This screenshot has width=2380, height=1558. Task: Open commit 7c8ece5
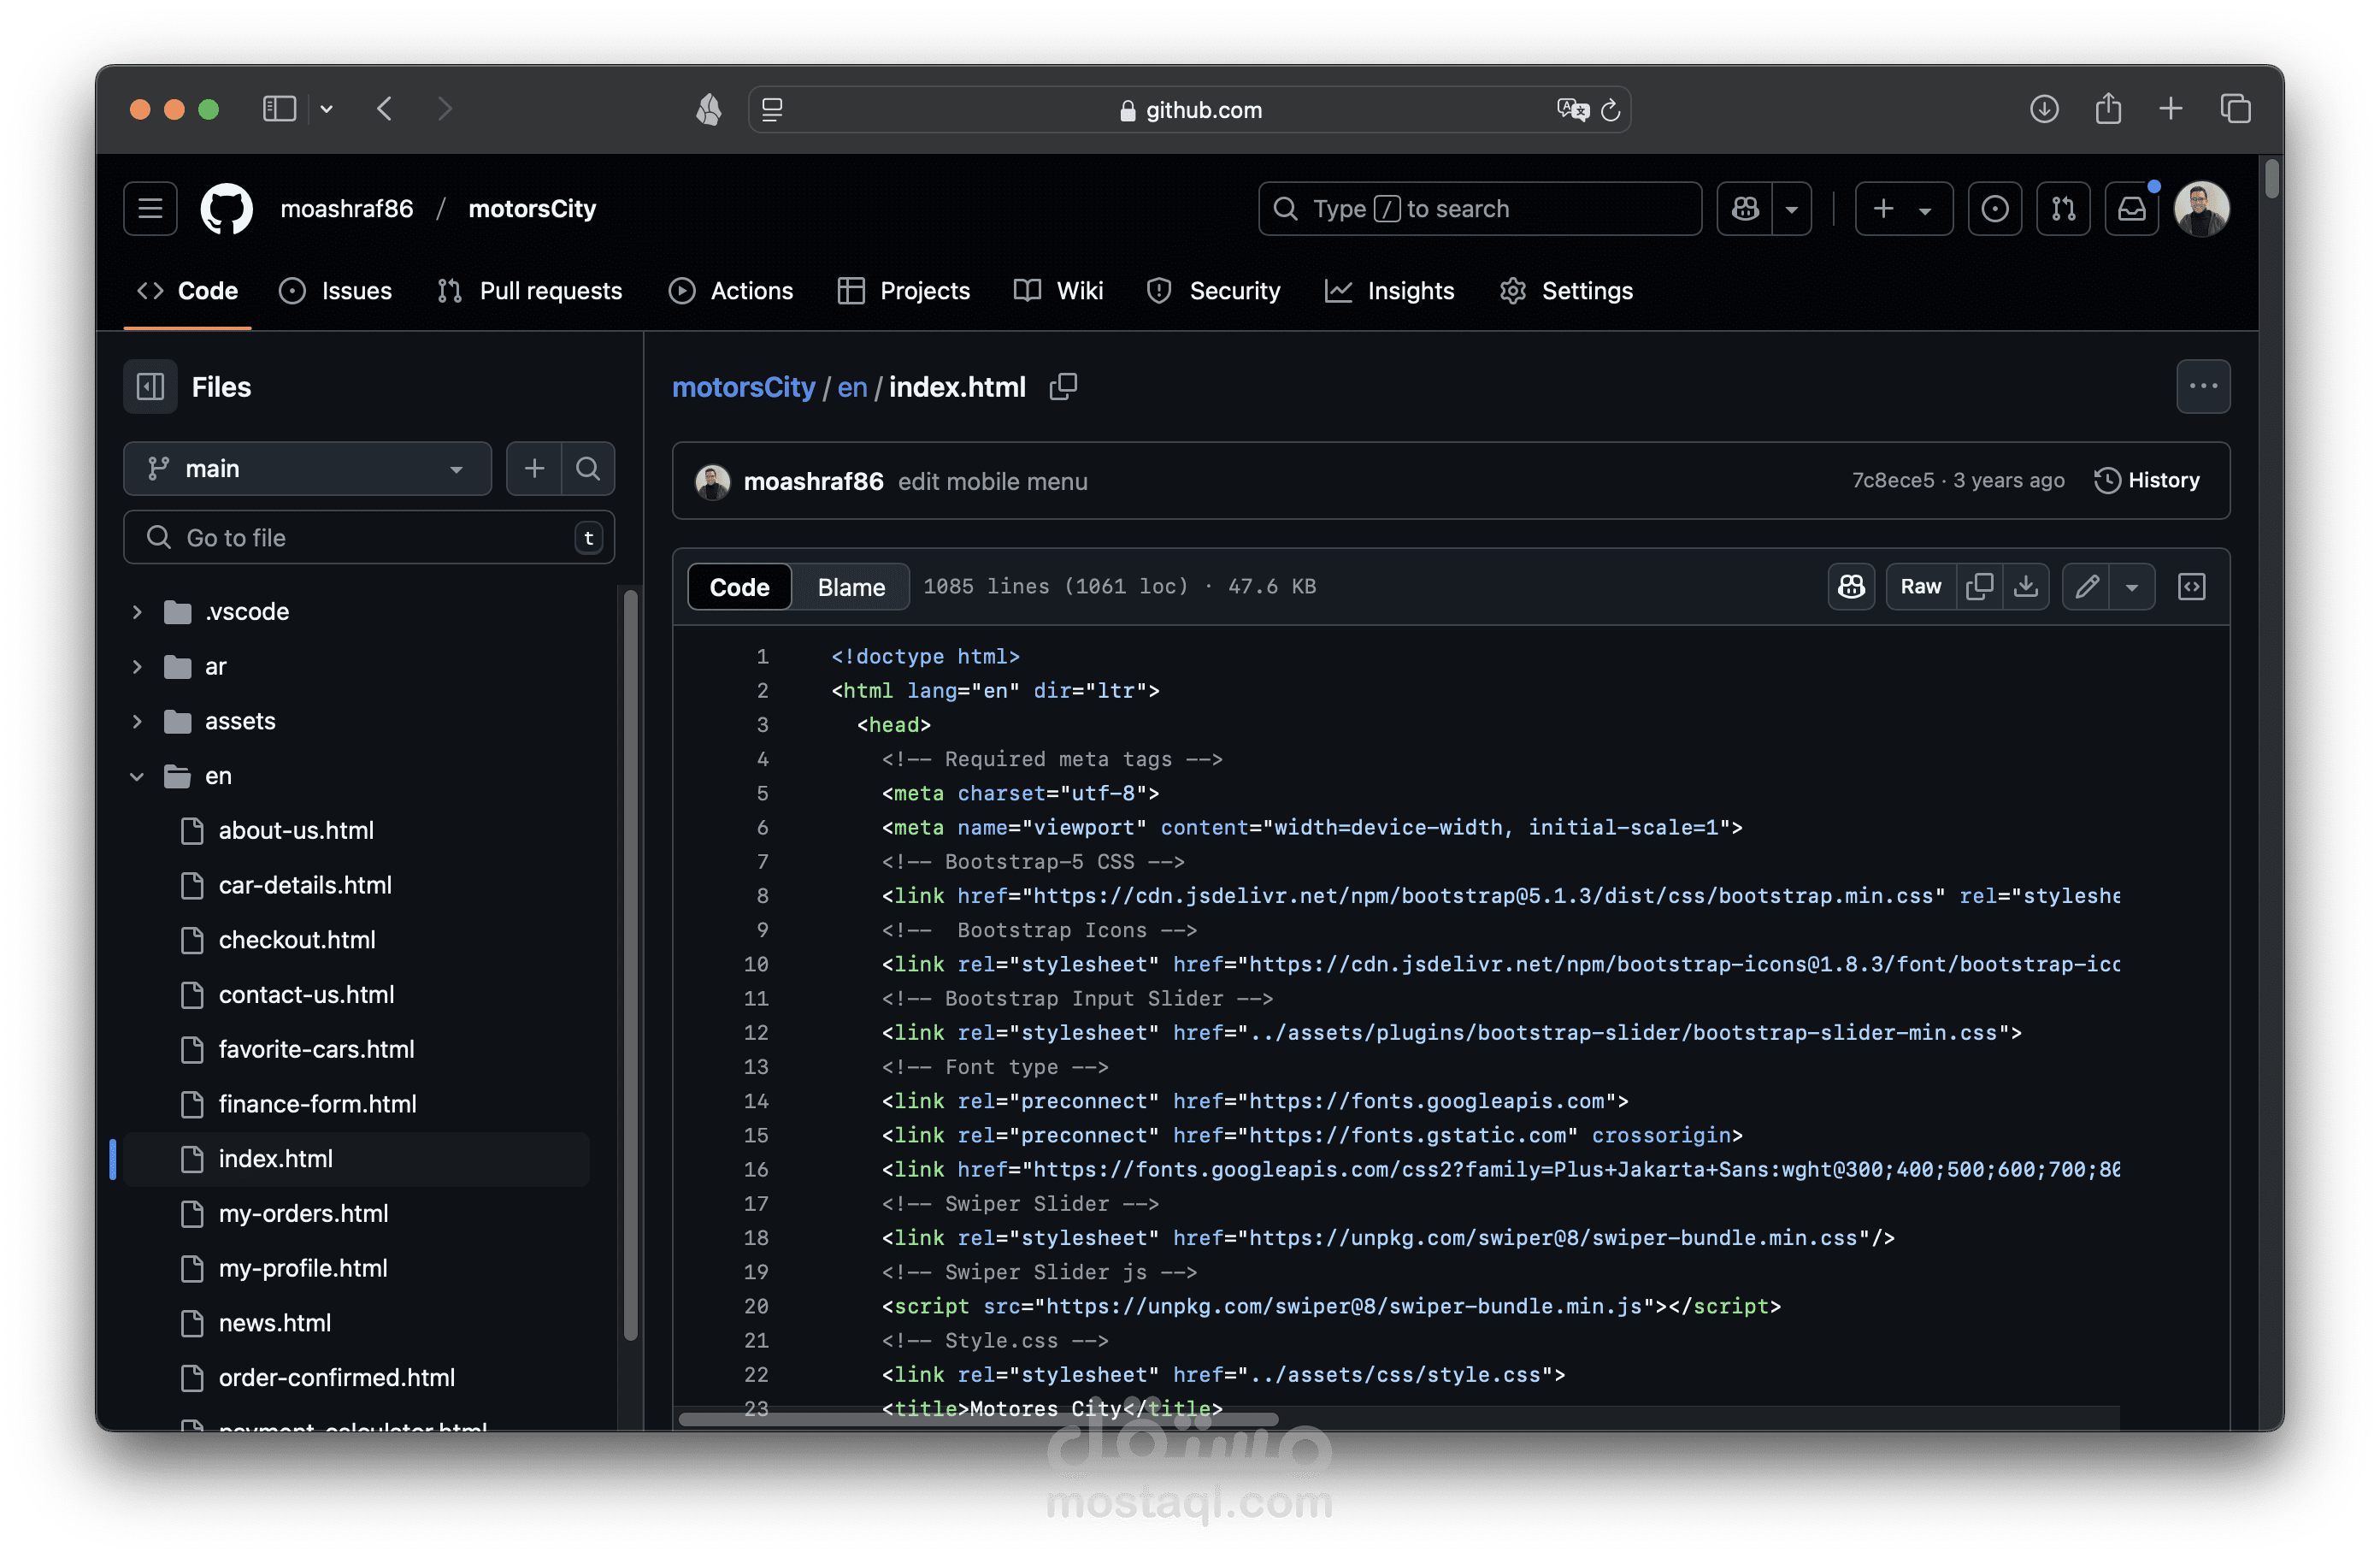[1892, 481]
